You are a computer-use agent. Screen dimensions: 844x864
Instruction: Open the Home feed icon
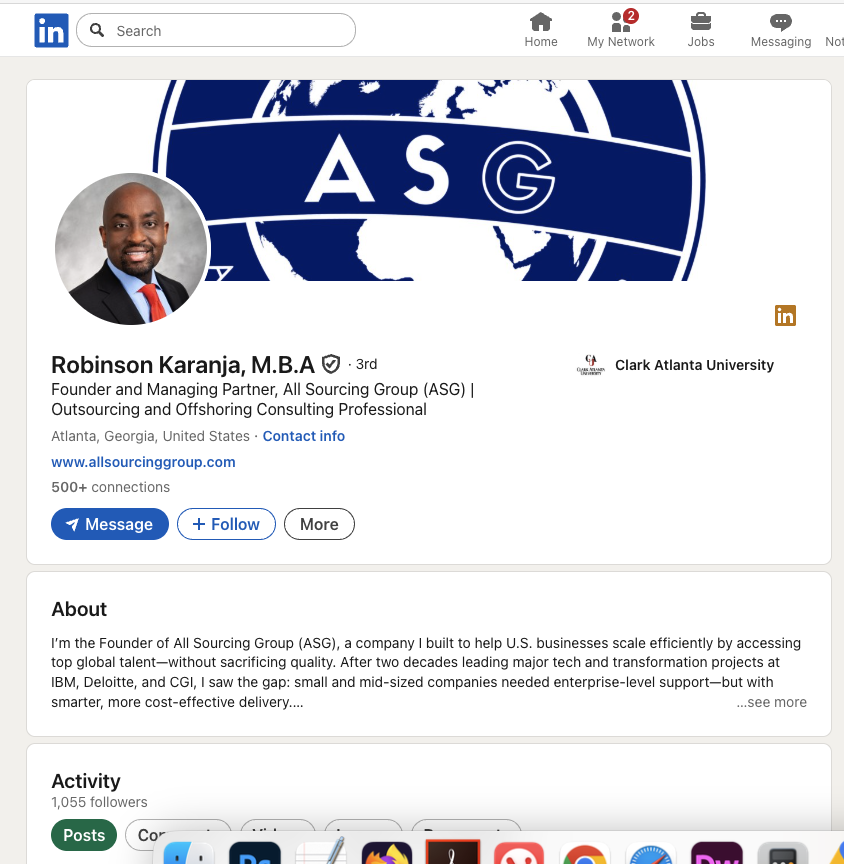click(540, 22)
